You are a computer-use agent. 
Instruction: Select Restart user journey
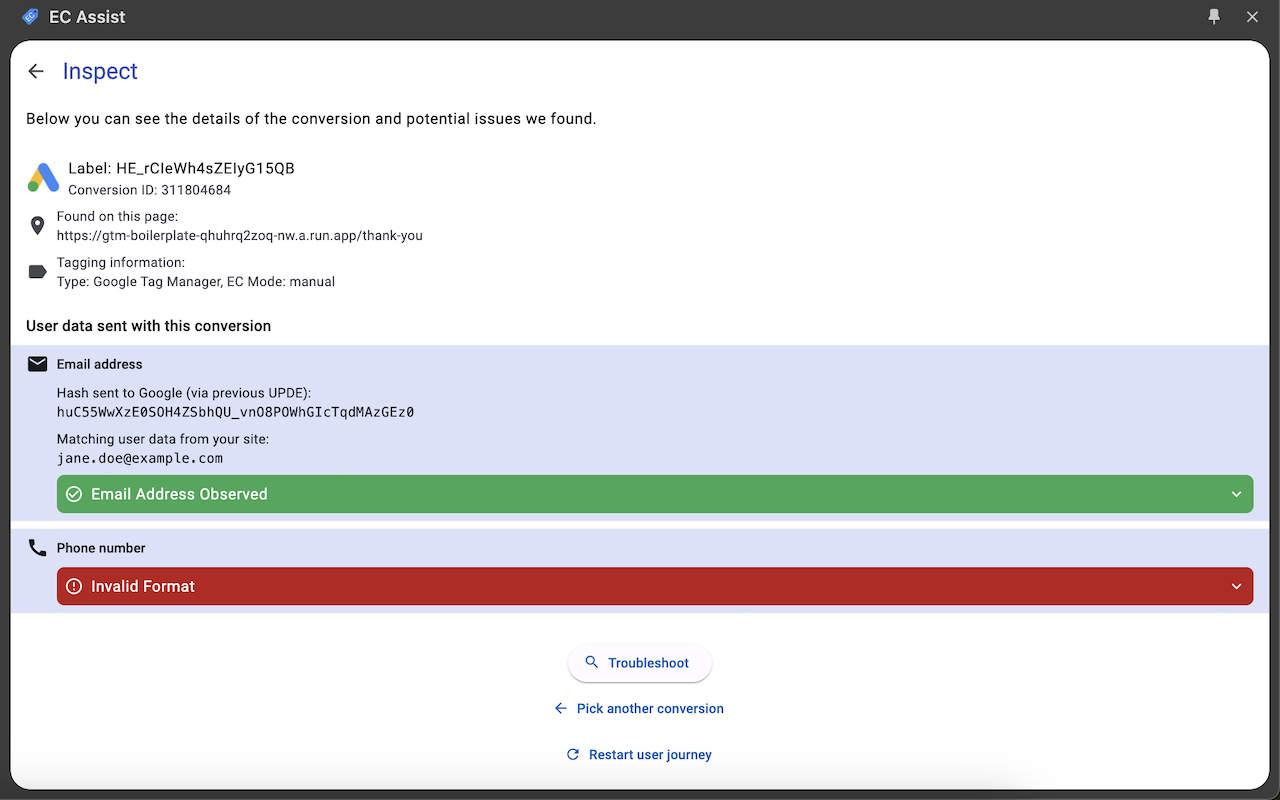coord(650,754)
